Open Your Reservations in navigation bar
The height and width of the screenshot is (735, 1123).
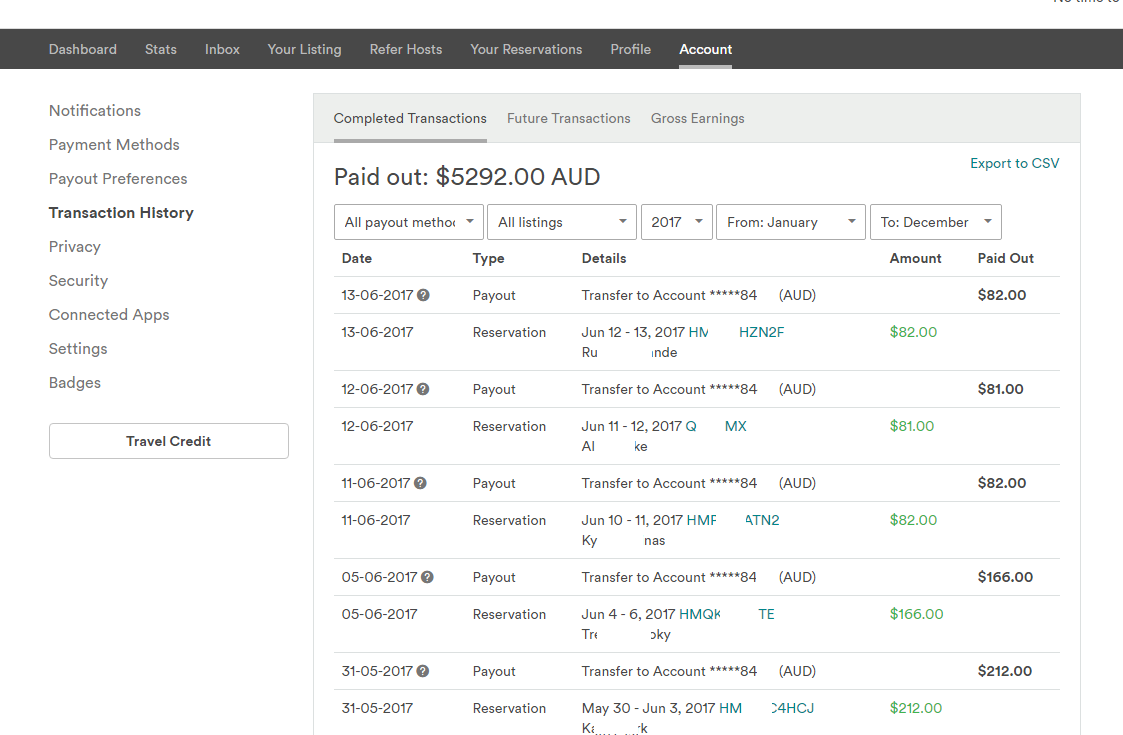point(526,49)
